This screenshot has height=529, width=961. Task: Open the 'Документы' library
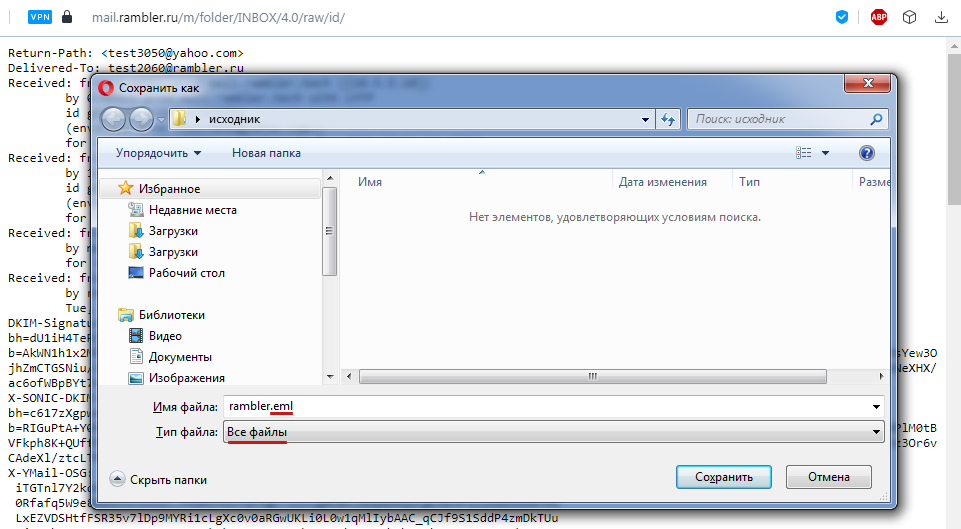point(180,357)
